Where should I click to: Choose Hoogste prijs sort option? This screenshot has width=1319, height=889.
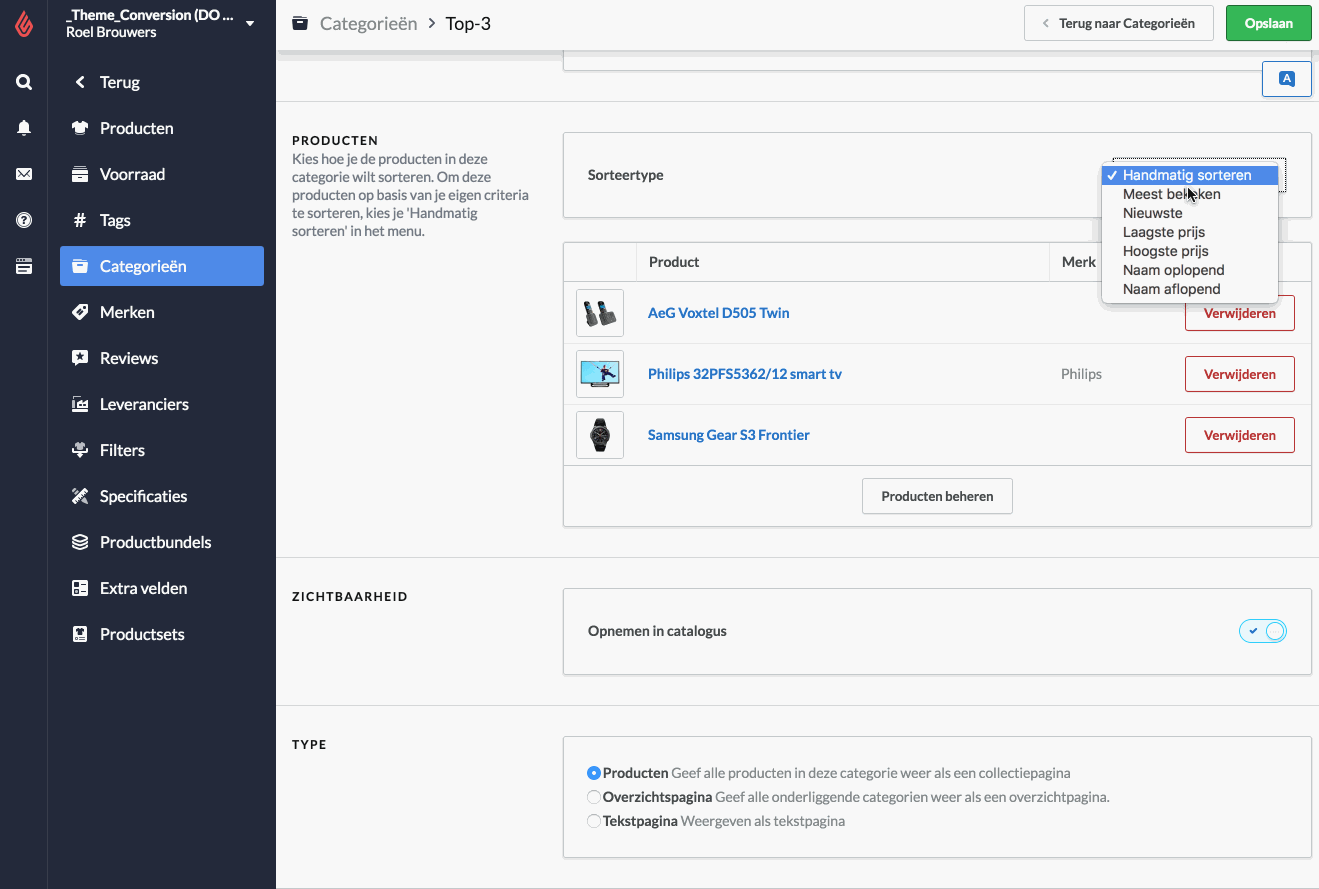pyautogui.click(x=1189, y=251)
